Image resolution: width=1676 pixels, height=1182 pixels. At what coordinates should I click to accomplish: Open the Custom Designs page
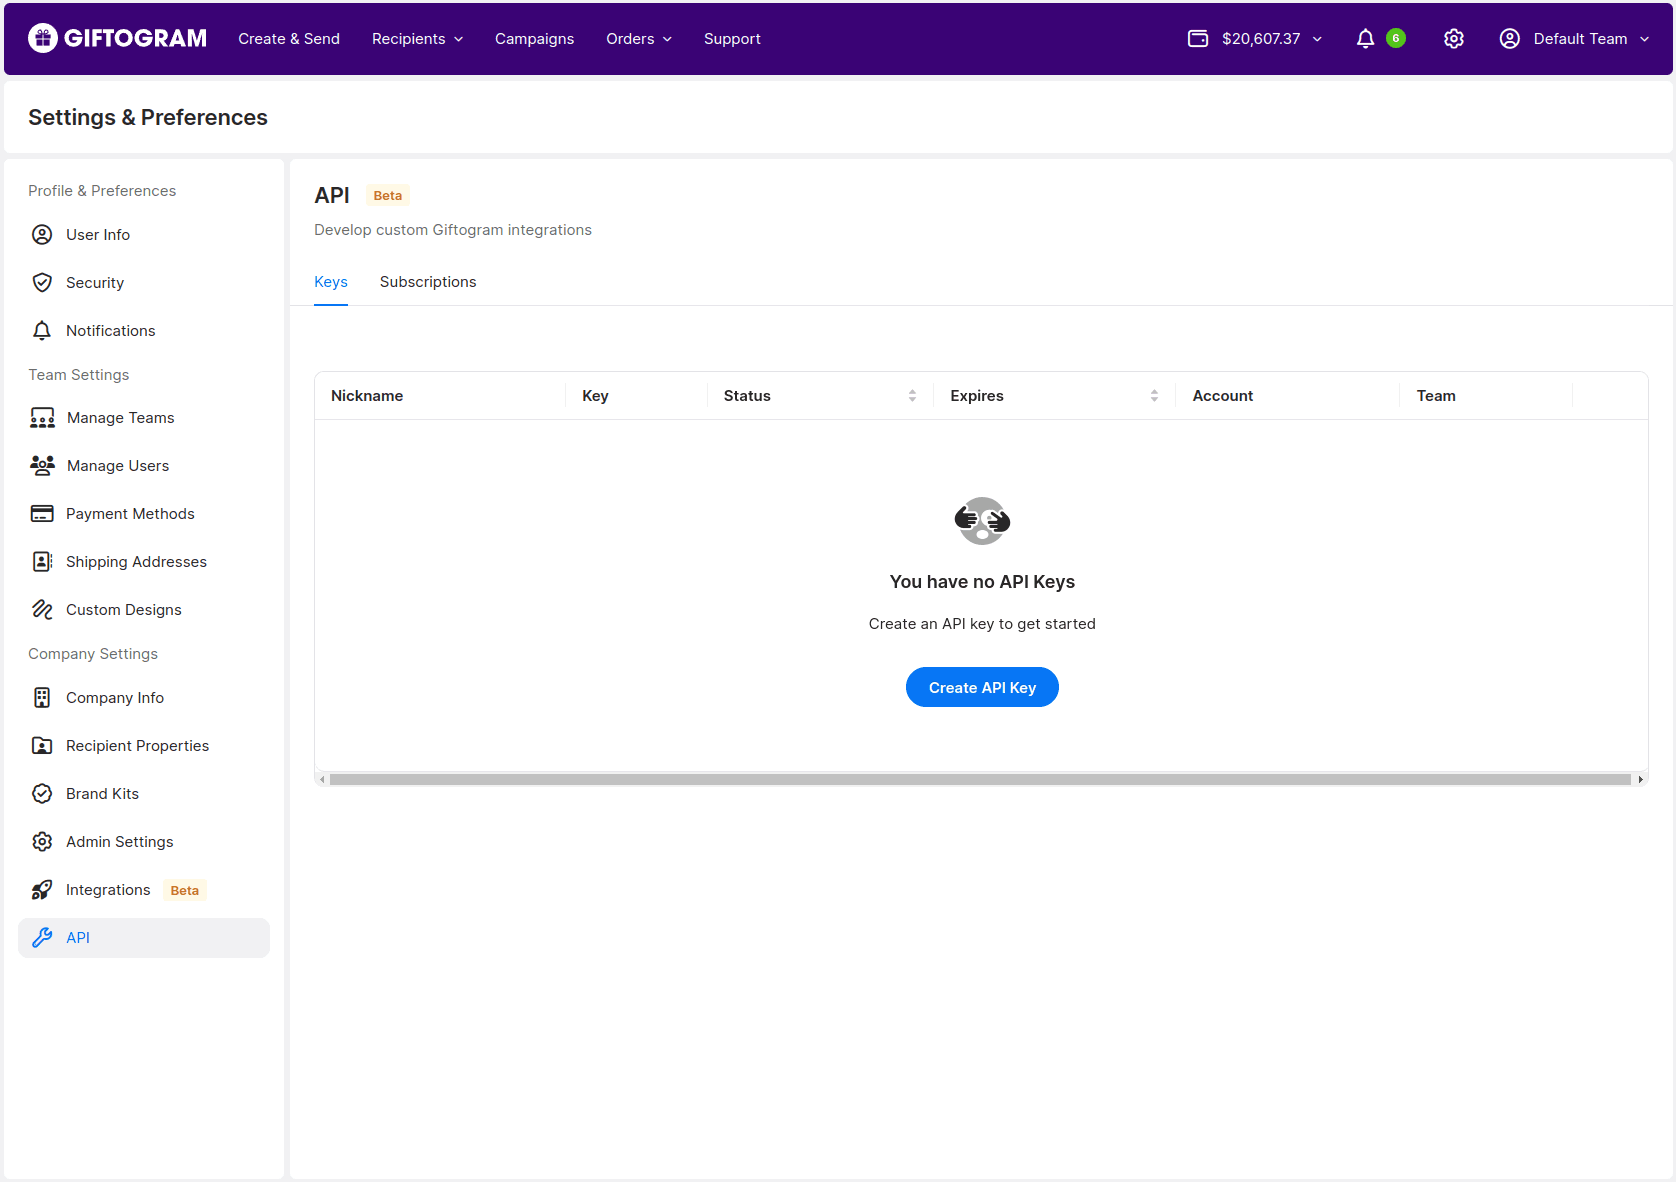144,610
